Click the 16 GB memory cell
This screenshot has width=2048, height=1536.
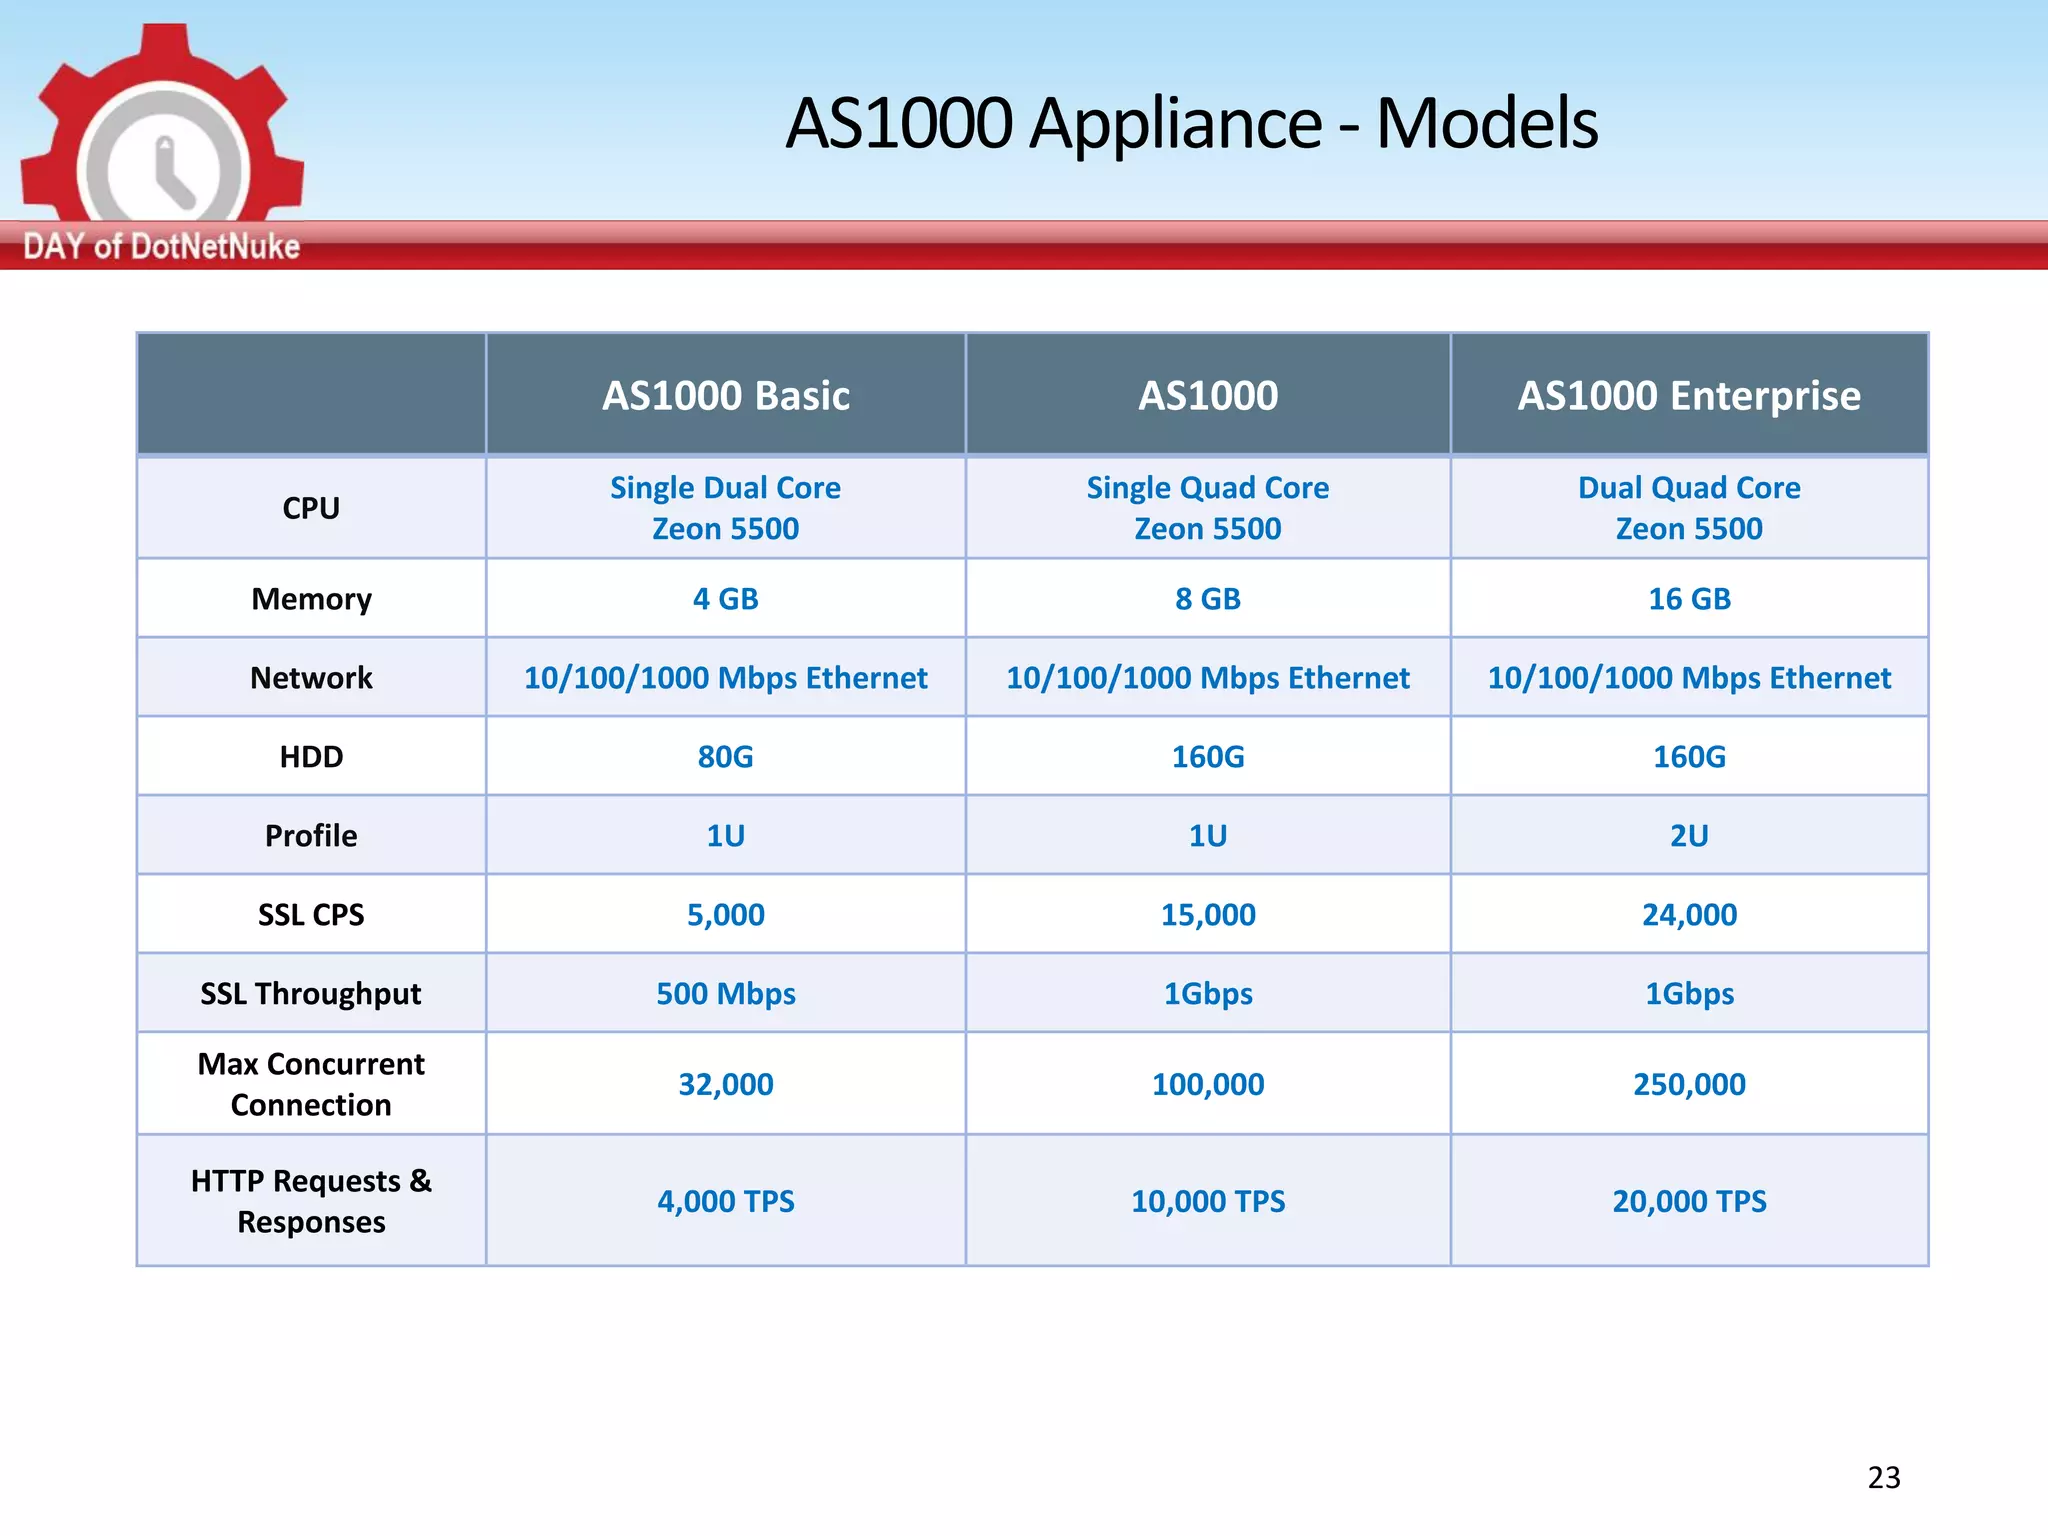1688,598
